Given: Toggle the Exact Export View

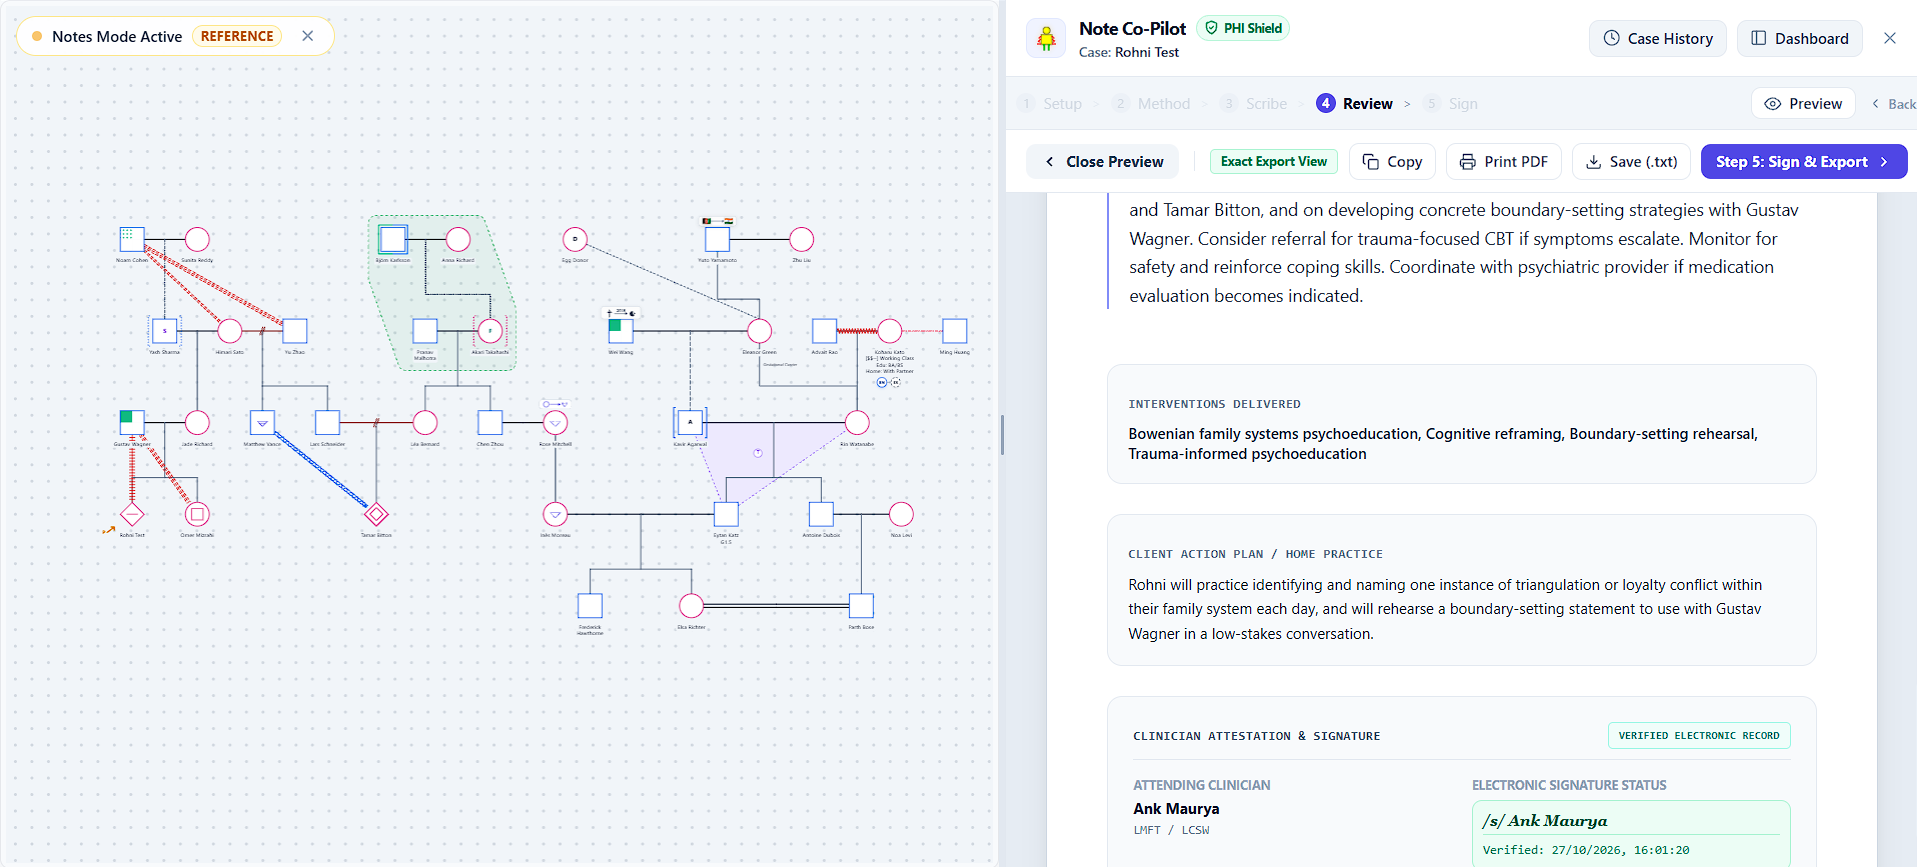Looking at the screenshot, I should (x=1274, y=161).
